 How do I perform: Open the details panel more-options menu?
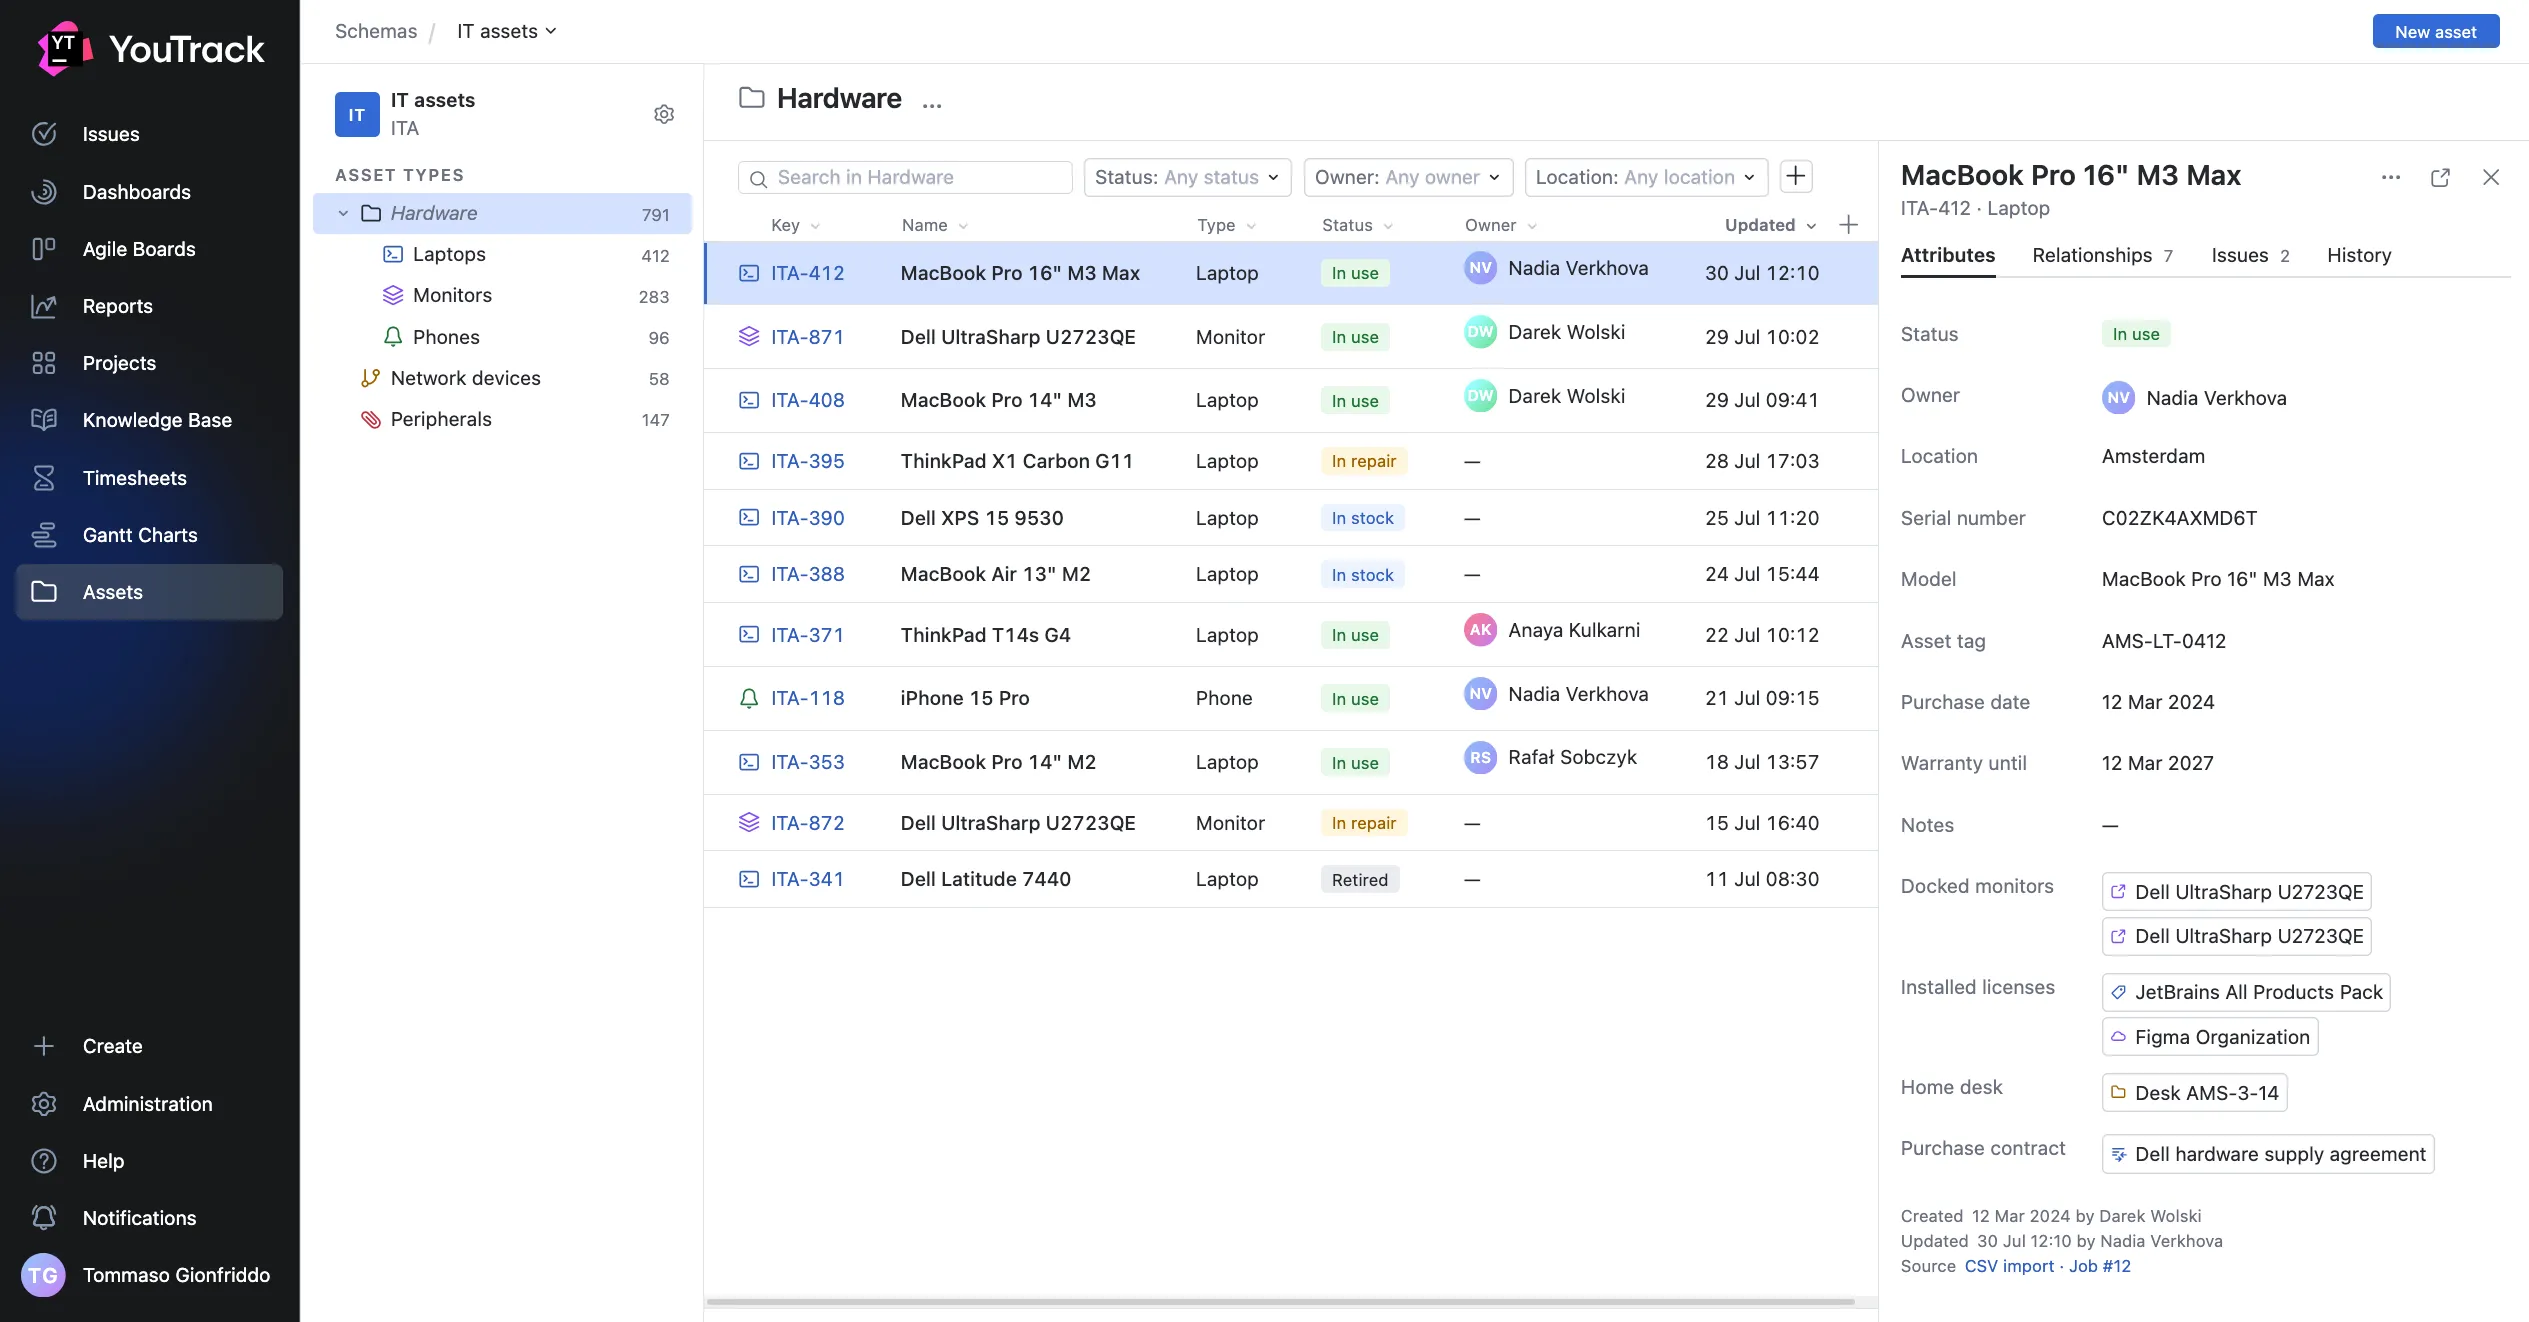tap(2391, 177)
